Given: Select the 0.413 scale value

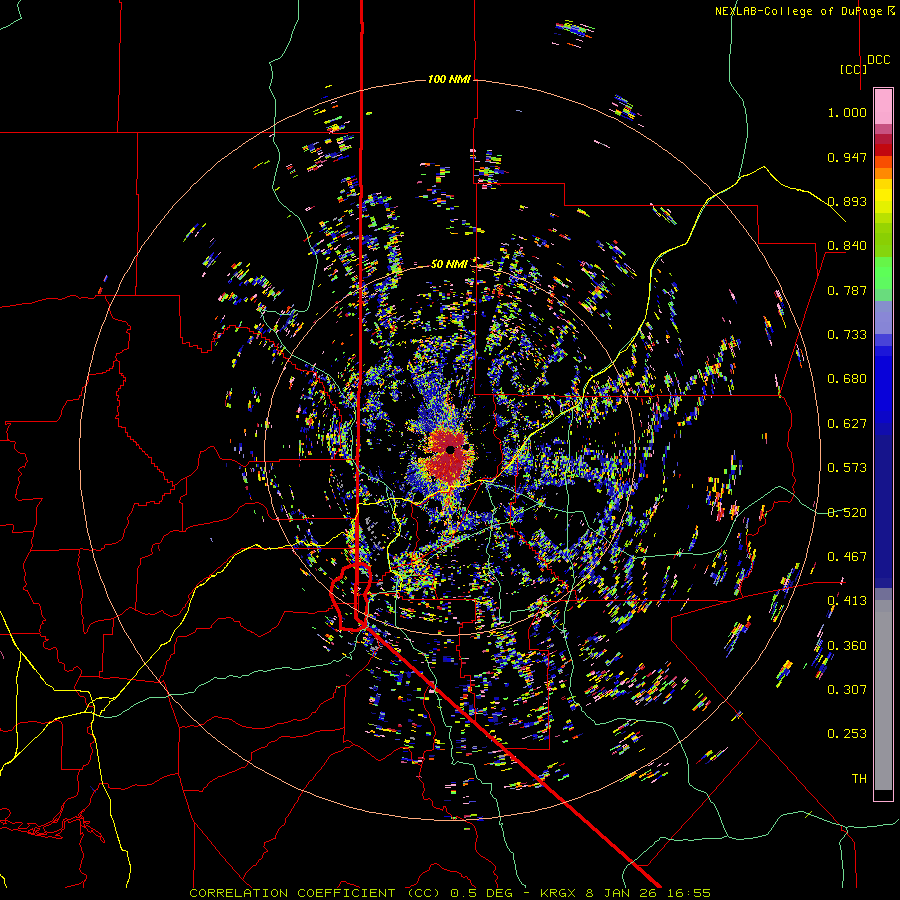Looking at the screenshot, I should 847,601.
